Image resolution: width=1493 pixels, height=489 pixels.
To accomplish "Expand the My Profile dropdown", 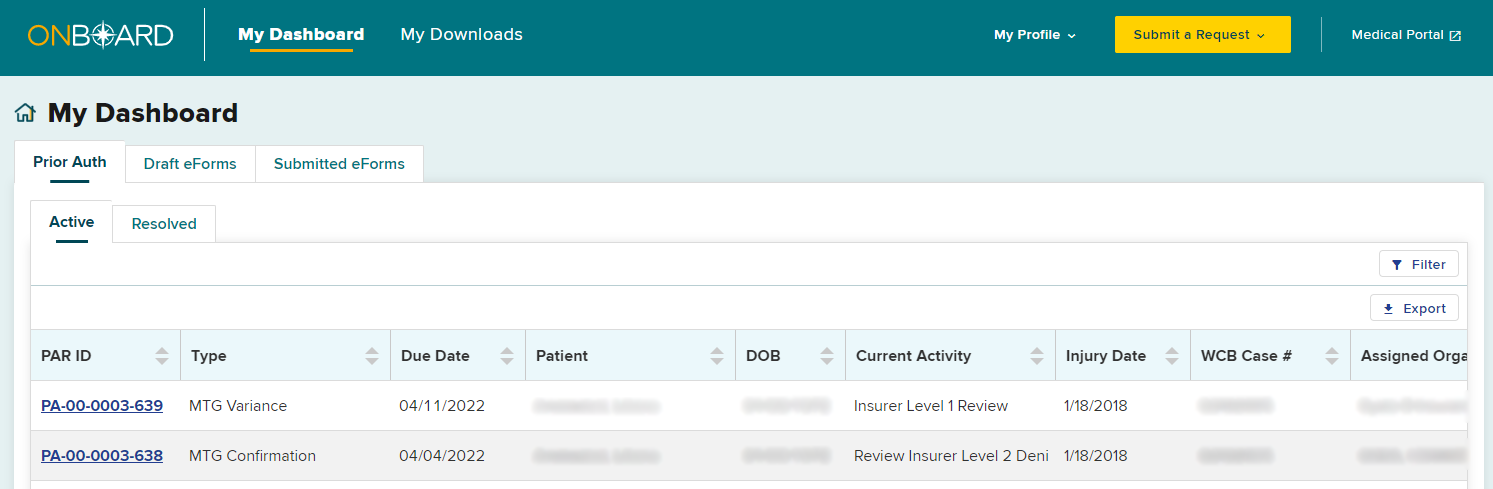I will pos(1034,35).
